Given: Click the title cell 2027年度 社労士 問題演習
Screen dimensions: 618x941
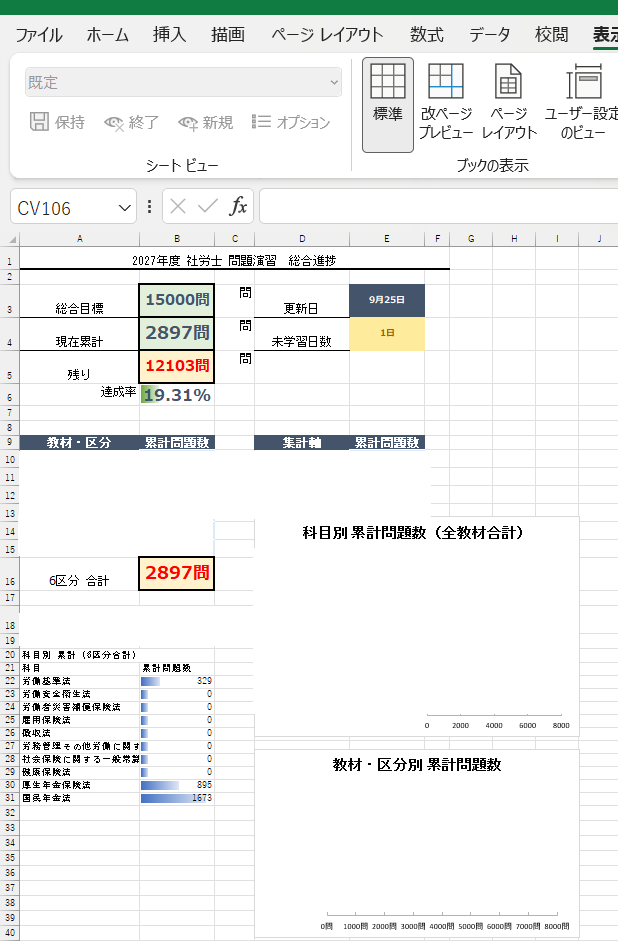Looking at the screenshot, I should coord(234,261).
